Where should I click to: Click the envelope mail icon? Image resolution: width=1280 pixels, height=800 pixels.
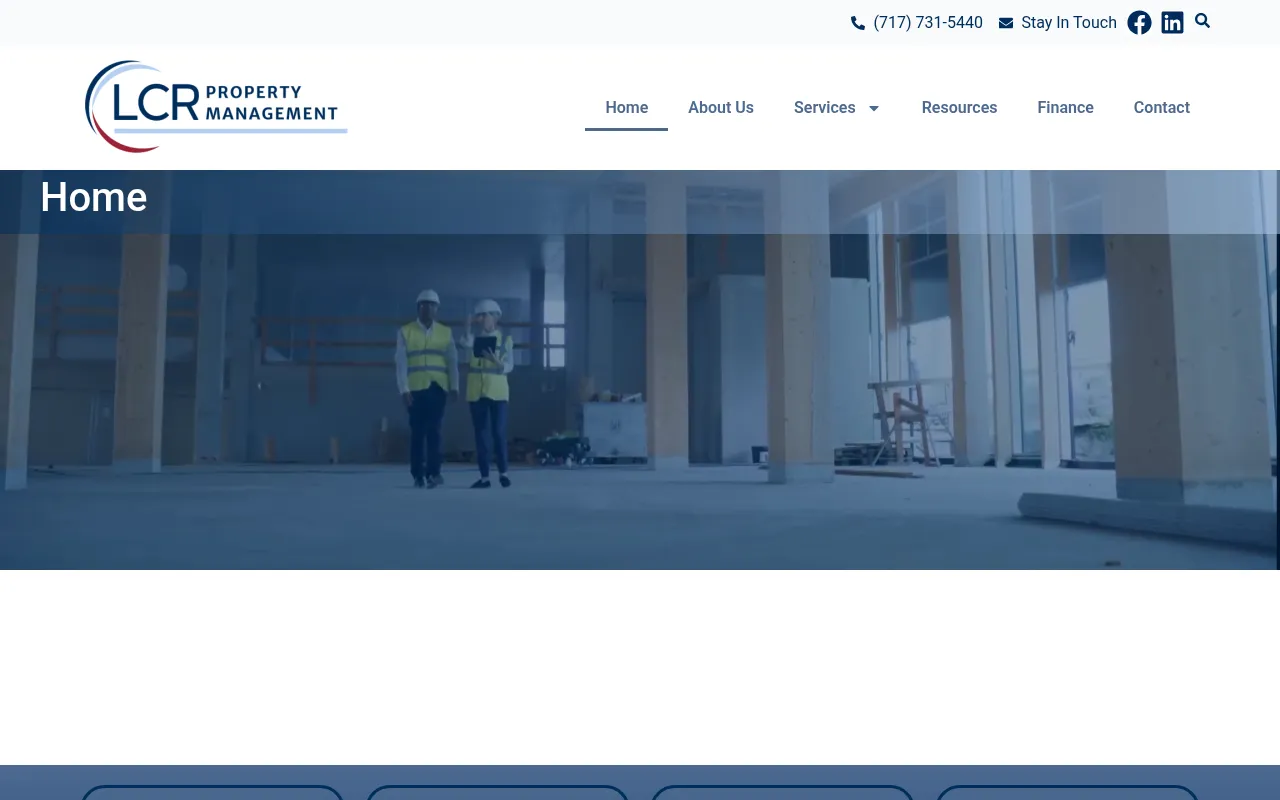[x=1006, y=23]
